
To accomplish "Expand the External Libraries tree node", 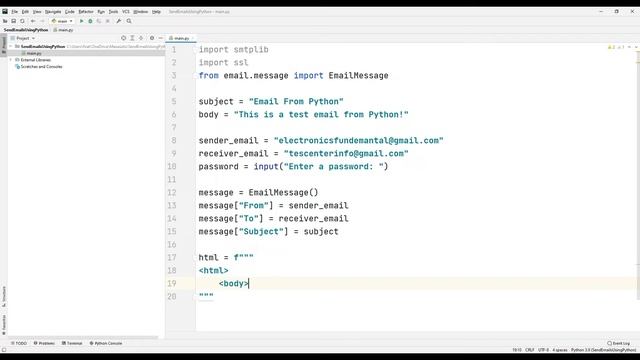I will [x=11, y=60].
